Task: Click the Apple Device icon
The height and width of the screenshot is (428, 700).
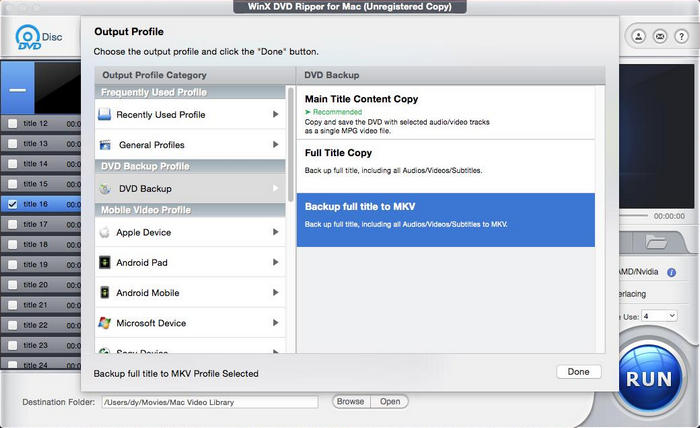Action: click(104, 232)
